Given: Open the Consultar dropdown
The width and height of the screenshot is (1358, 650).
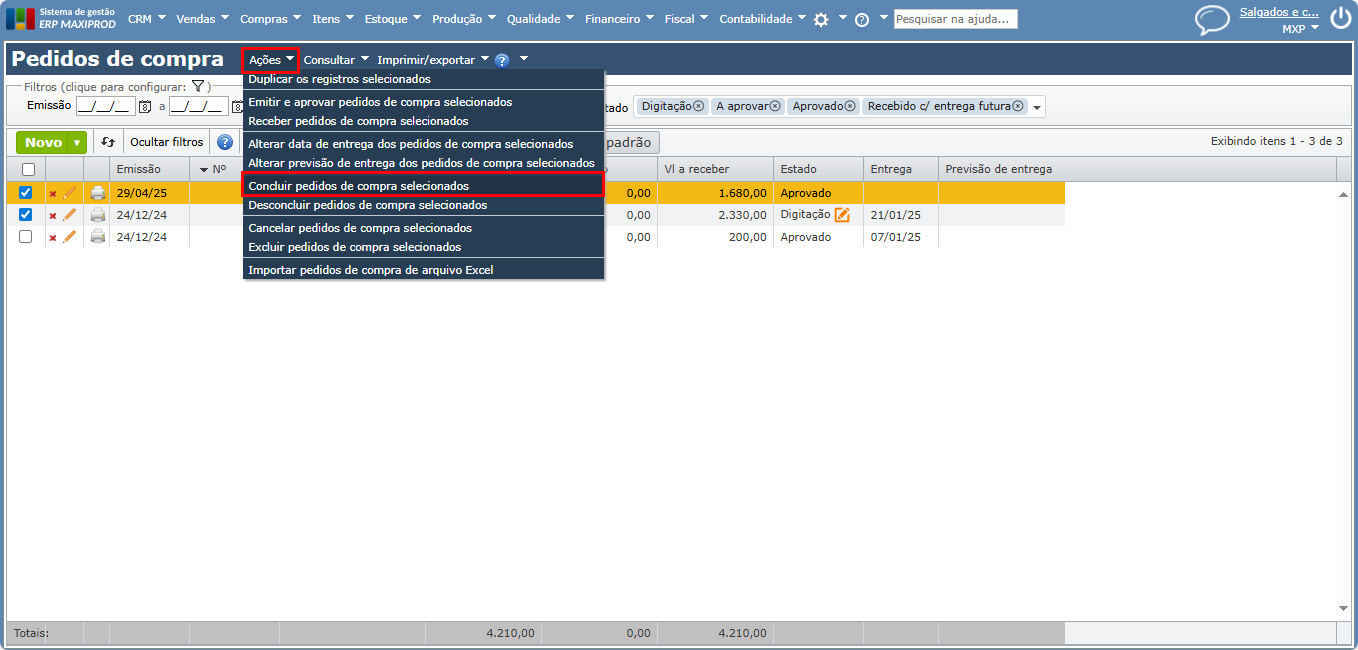Looking at the screenshot, I should [336, 60].
